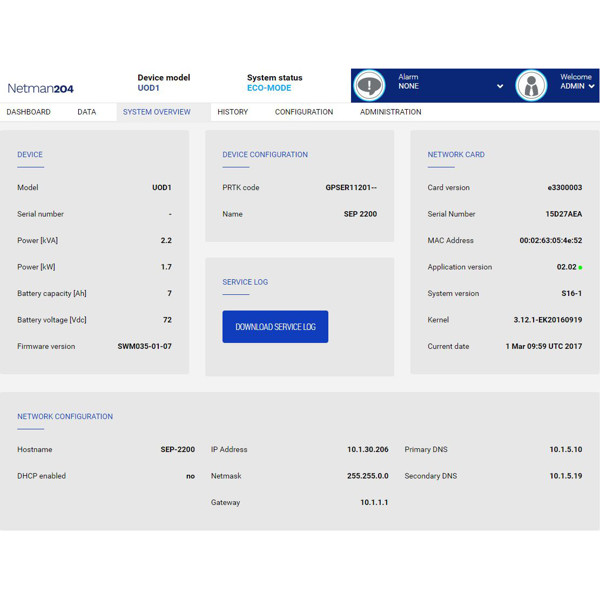This screenshot has width=600, height=600.
Task: Go to the Configuration tab
Action: pyautogui.click(x=304, y=112)
